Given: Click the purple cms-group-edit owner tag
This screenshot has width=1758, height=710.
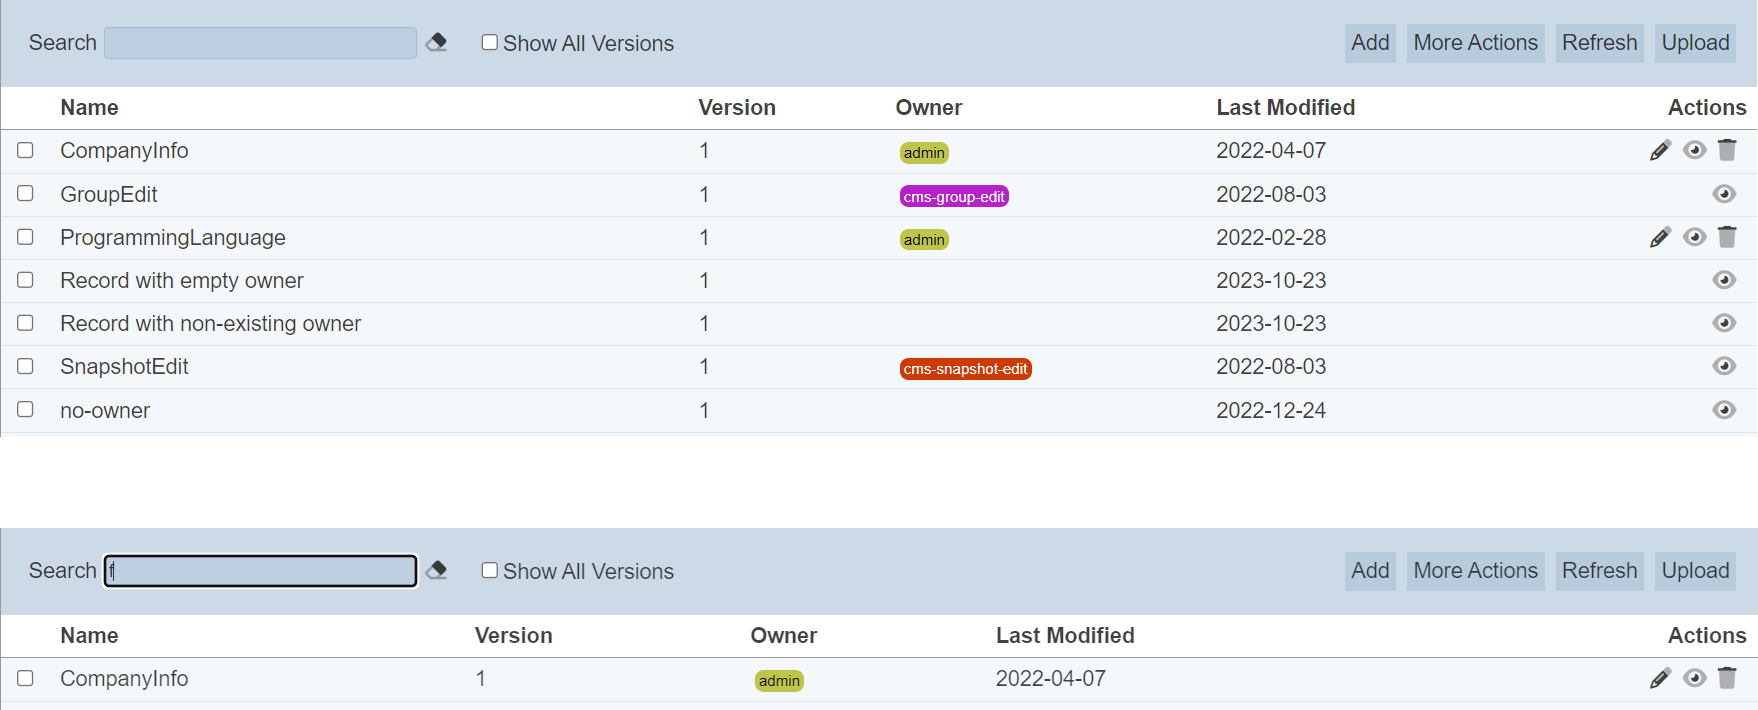Looking at the screenshot, I should pos(954,197).
